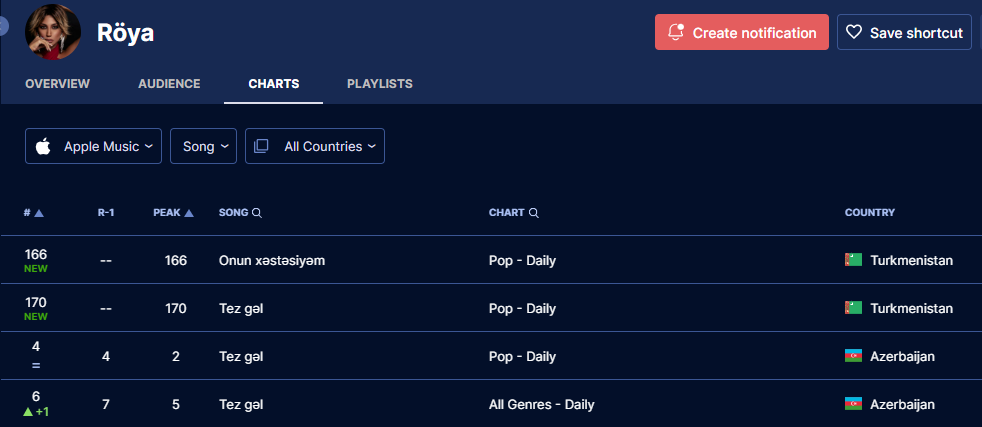Click the sort arrow beside PEAK column
Image resolution: width=982 pixels, height=427 pixels.
(x=189, y=213)
